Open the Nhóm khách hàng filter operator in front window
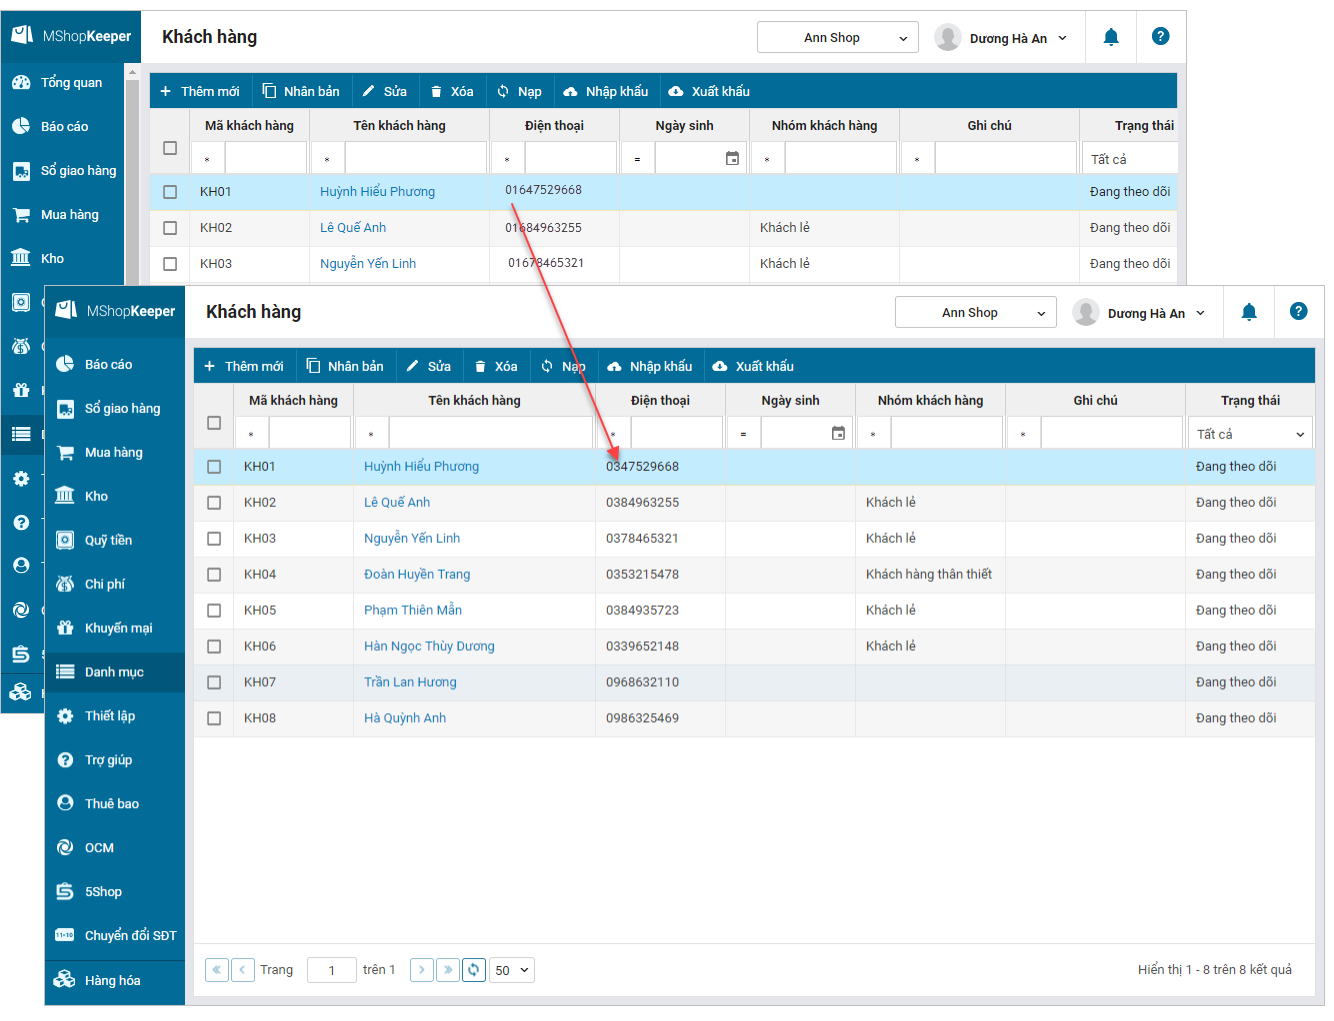 coord(873,434)
